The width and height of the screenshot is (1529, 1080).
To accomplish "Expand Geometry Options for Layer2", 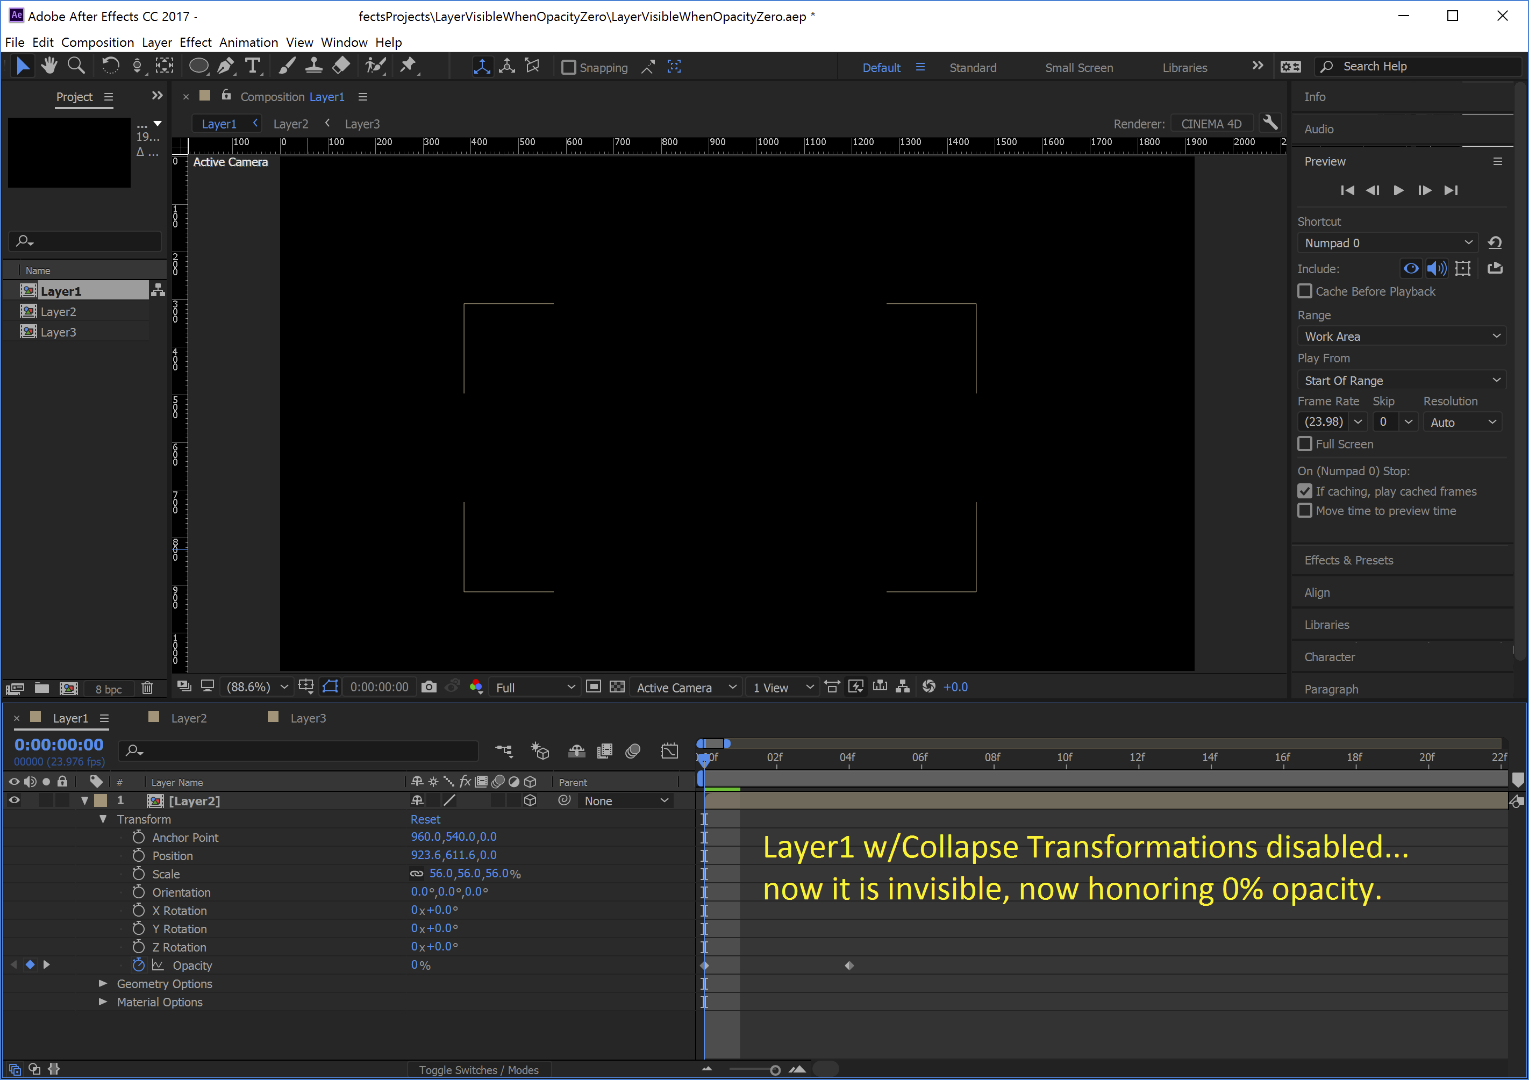I will (102, 983).
